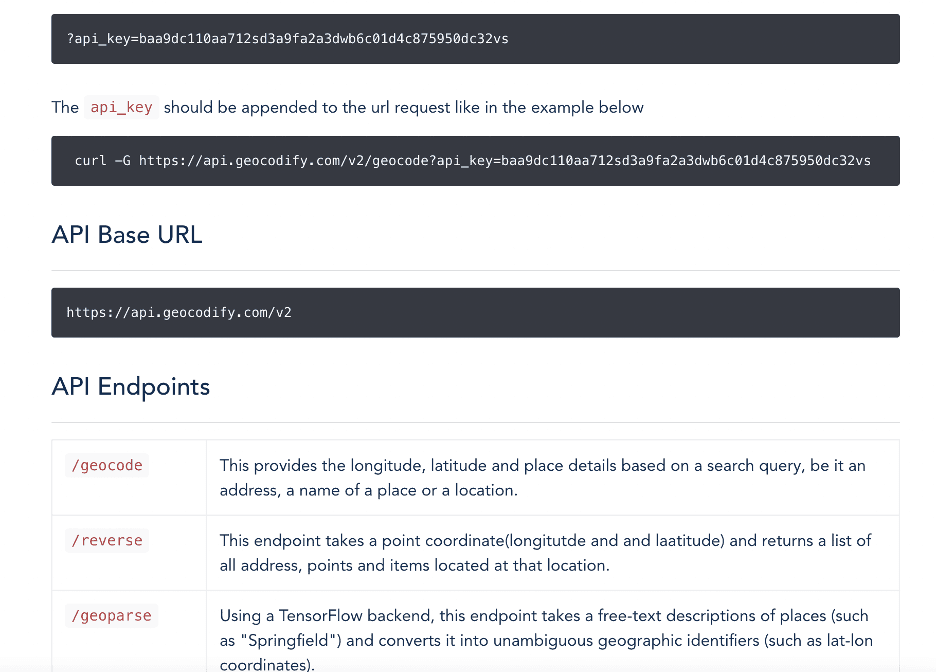Viewport: 936px width, 672px height.
Task: Click the /reverse description row
Action: (545, 552)
